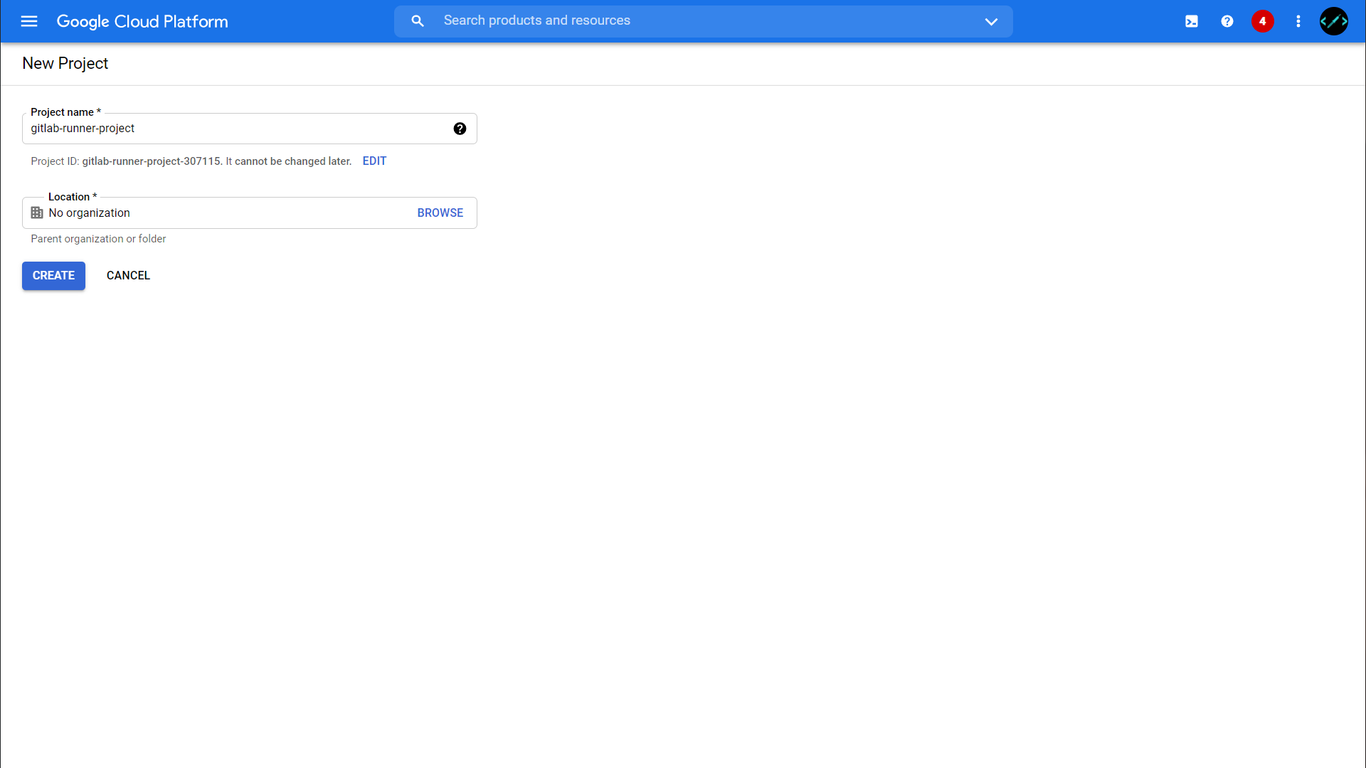Open the account profile avatar
Viewport: 1366px width, 768px height.
point(1334,21)
